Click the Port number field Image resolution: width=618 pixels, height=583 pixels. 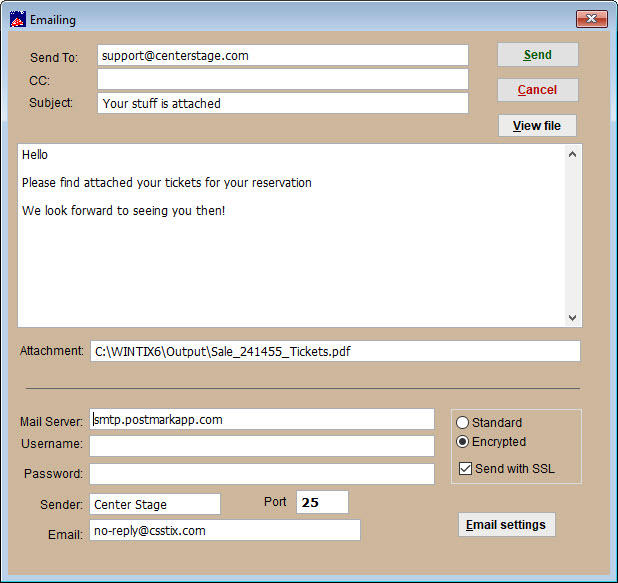coord(322,502)
